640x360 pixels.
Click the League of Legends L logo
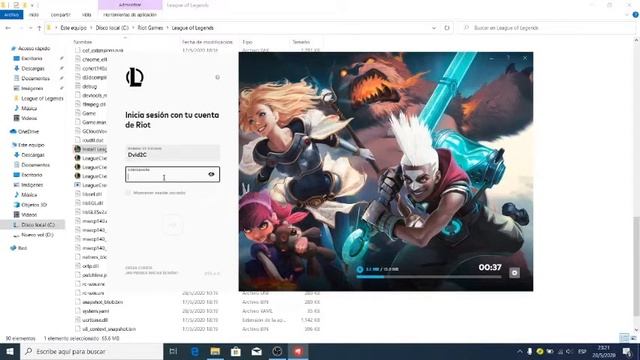click(x=135, y=77)
